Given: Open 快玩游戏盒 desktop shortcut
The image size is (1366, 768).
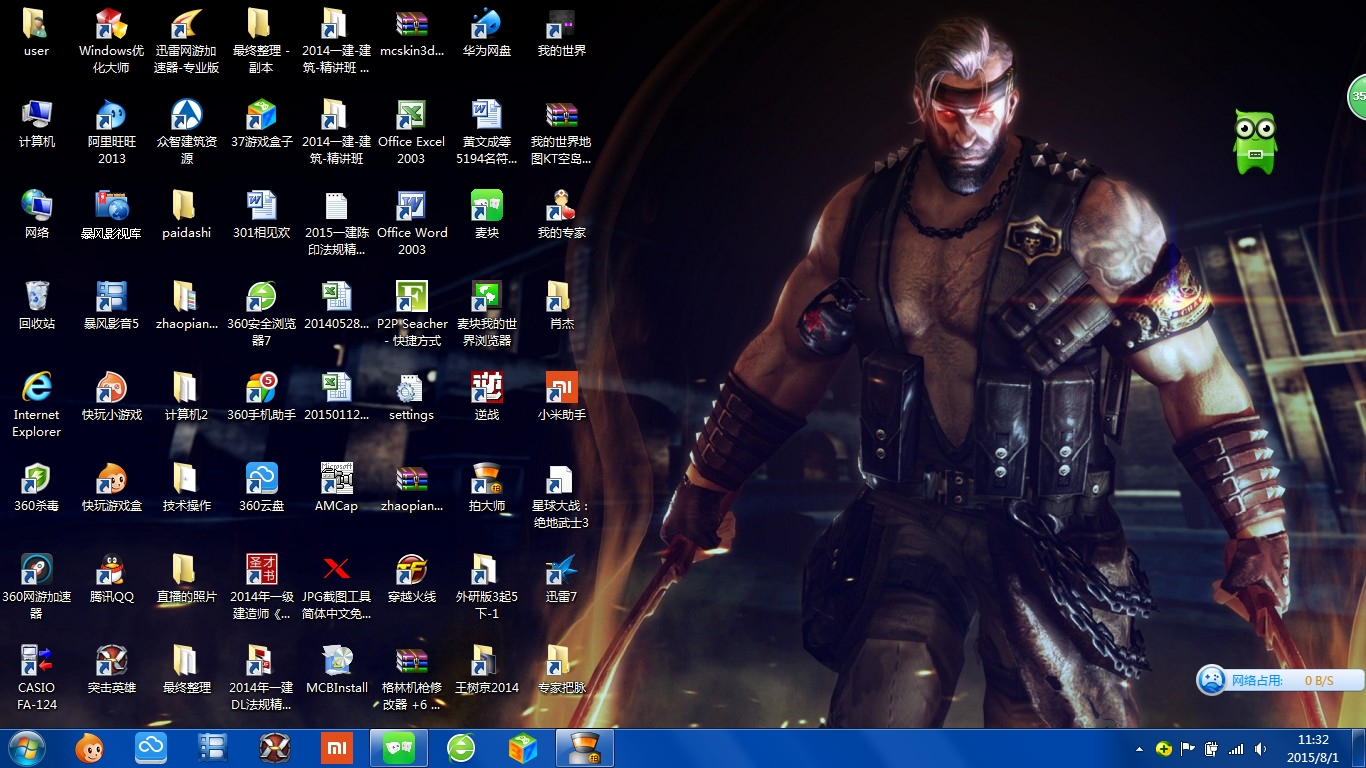Looking at the screenshot, I should [x=111, y=488].
